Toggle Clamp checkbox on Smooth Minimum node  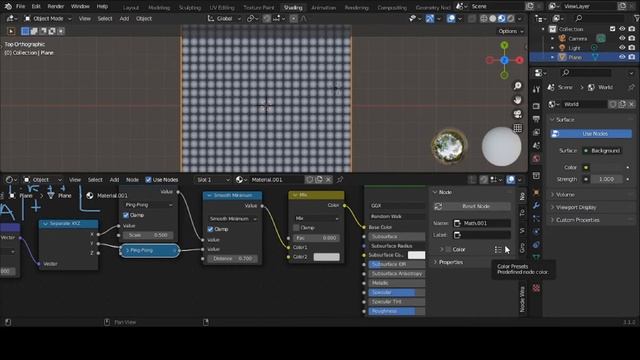pos(210,229)
